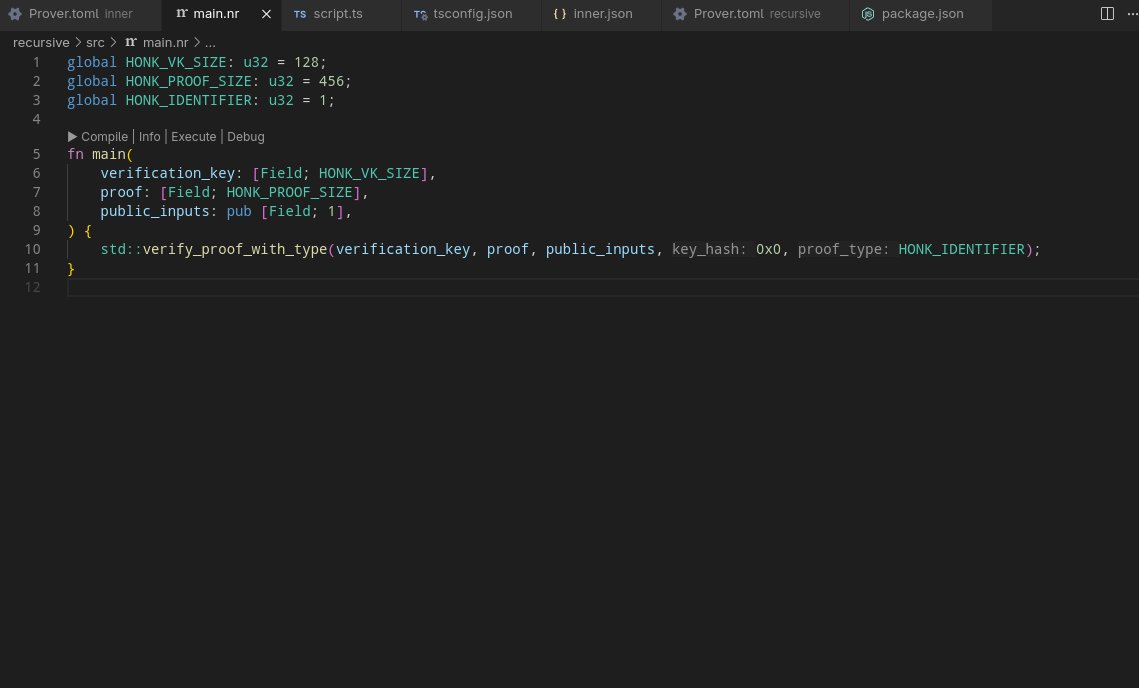Viewport: 1139px width, 688px height.
Task: Switch to the tsconfig.json tab
Action: click(x=472, y=14)
